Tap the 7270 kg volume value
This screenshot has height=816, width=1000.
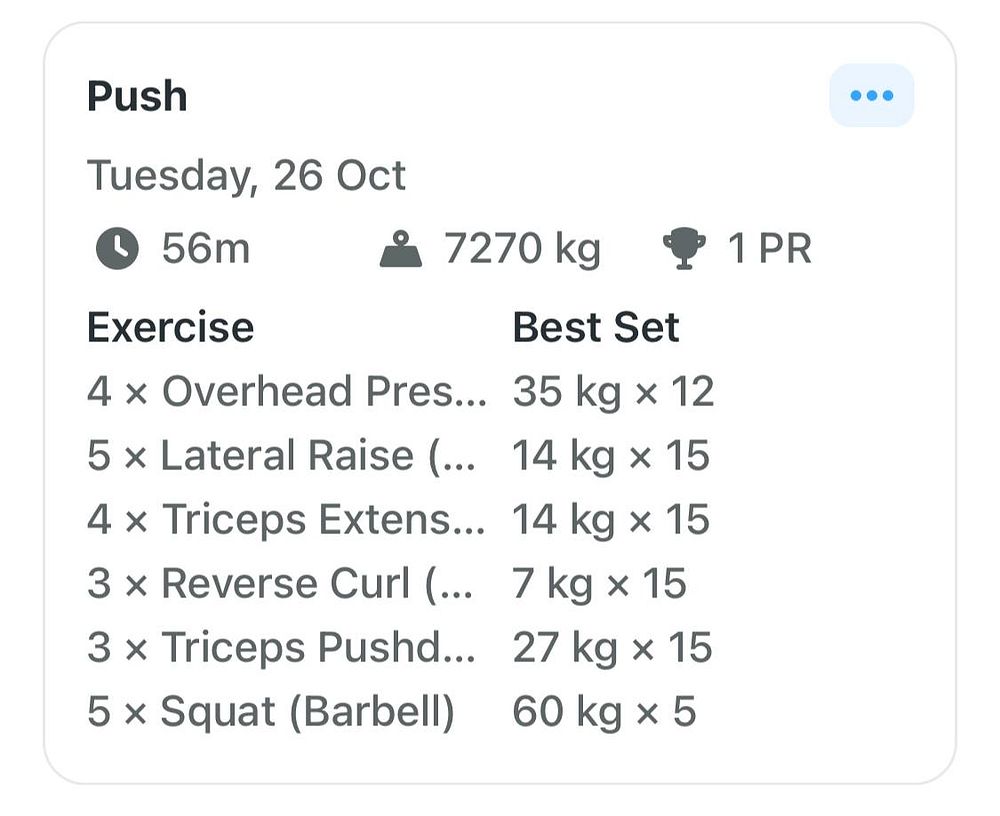(x=522, y=249)
